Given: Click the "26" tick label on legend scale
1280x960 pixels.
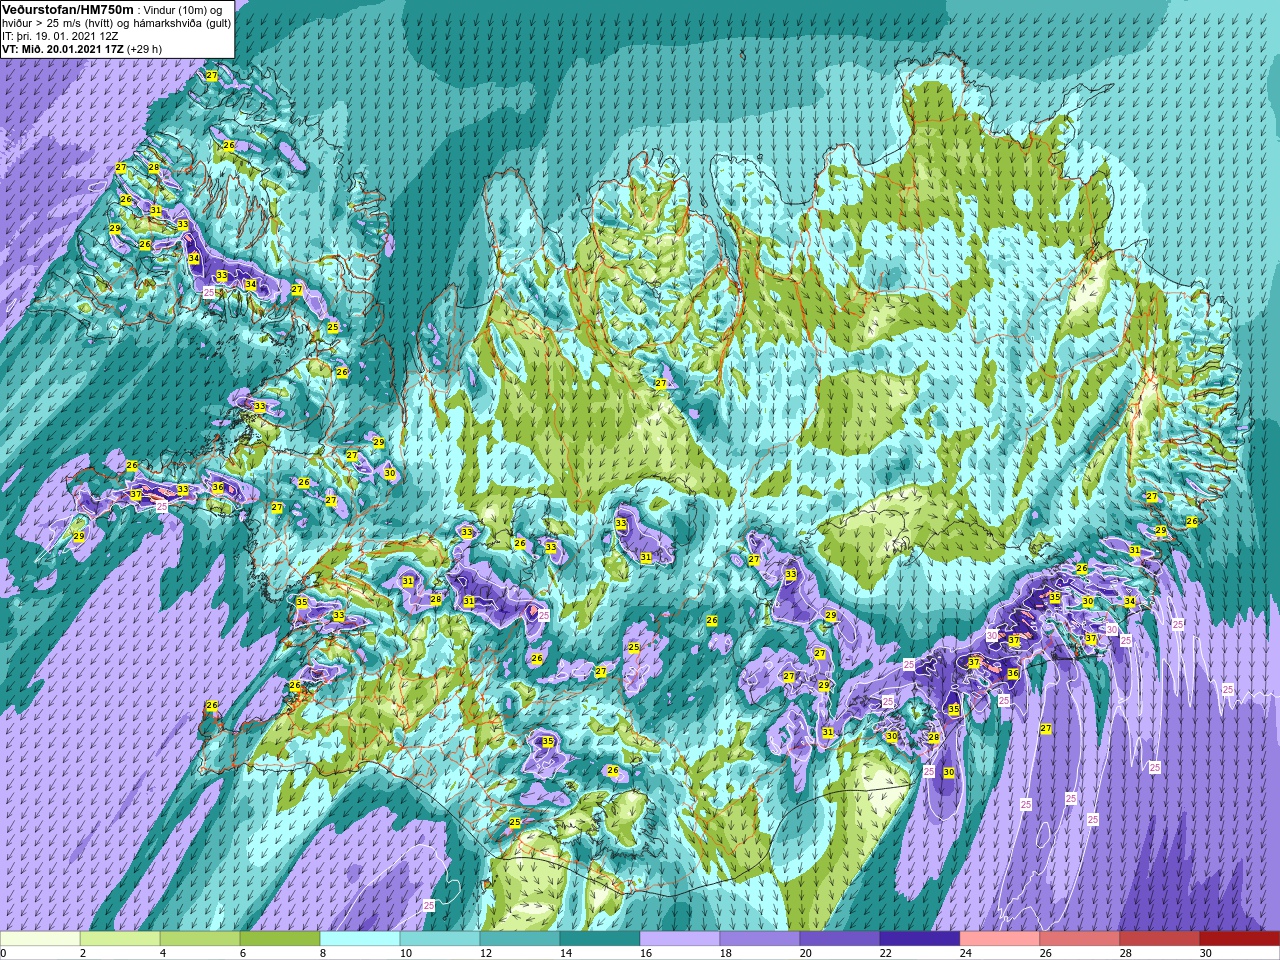Looking at the screenshot, I should (1046, 954).
